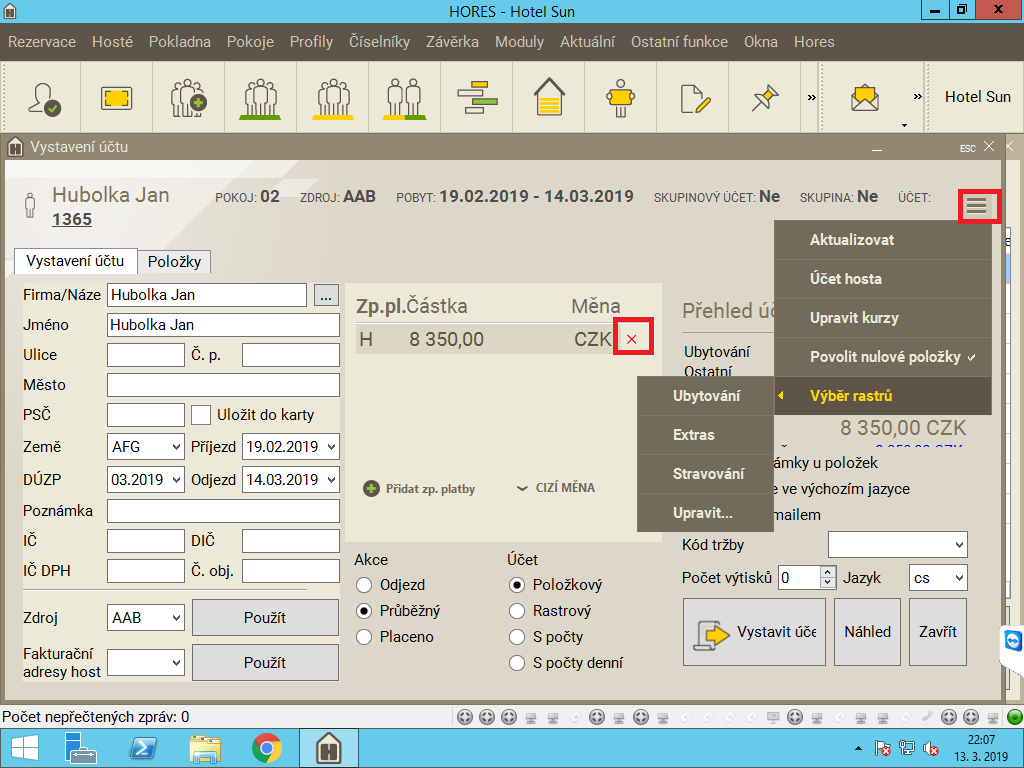
Task: Click Přidat zp. platby link
Action: (x=419, y=489)
